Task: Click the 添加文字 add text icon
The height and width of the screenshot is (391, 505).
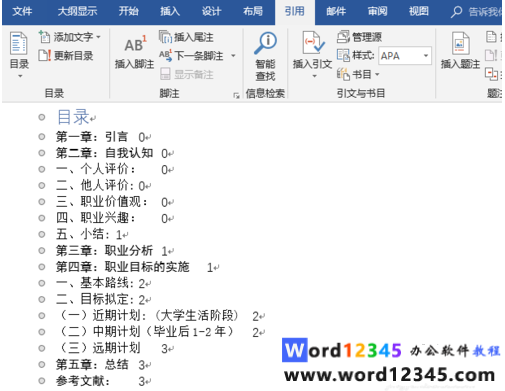Action: (x=44, y=37)
